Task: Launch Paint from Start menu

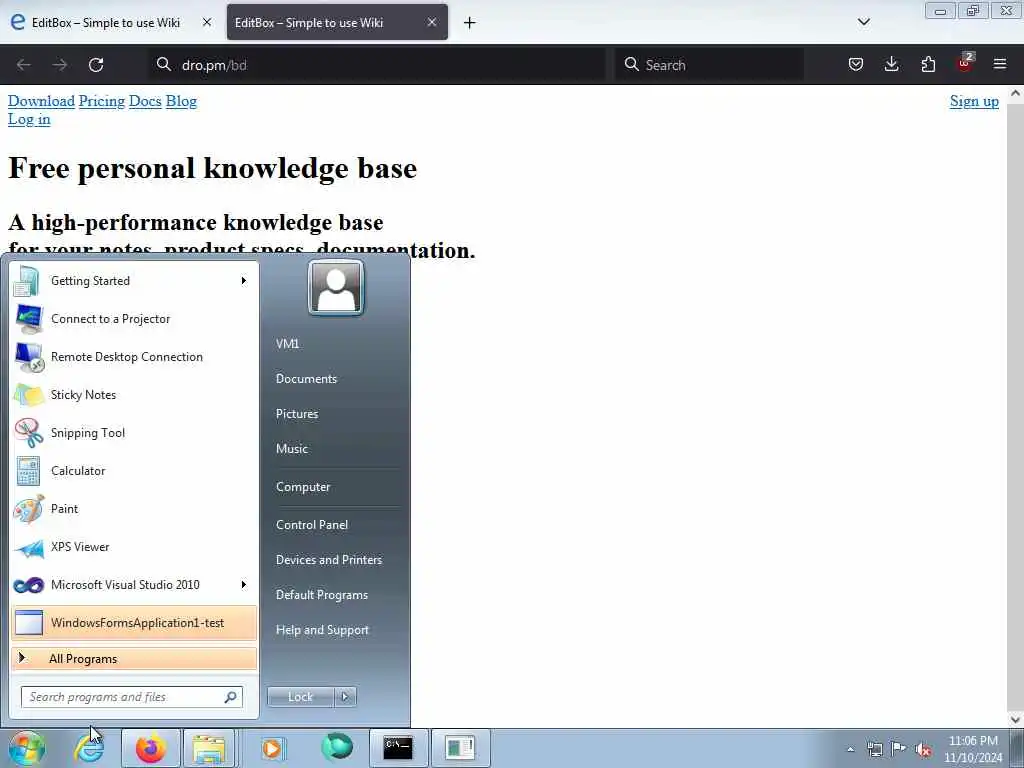Action: tap(134, 508)
